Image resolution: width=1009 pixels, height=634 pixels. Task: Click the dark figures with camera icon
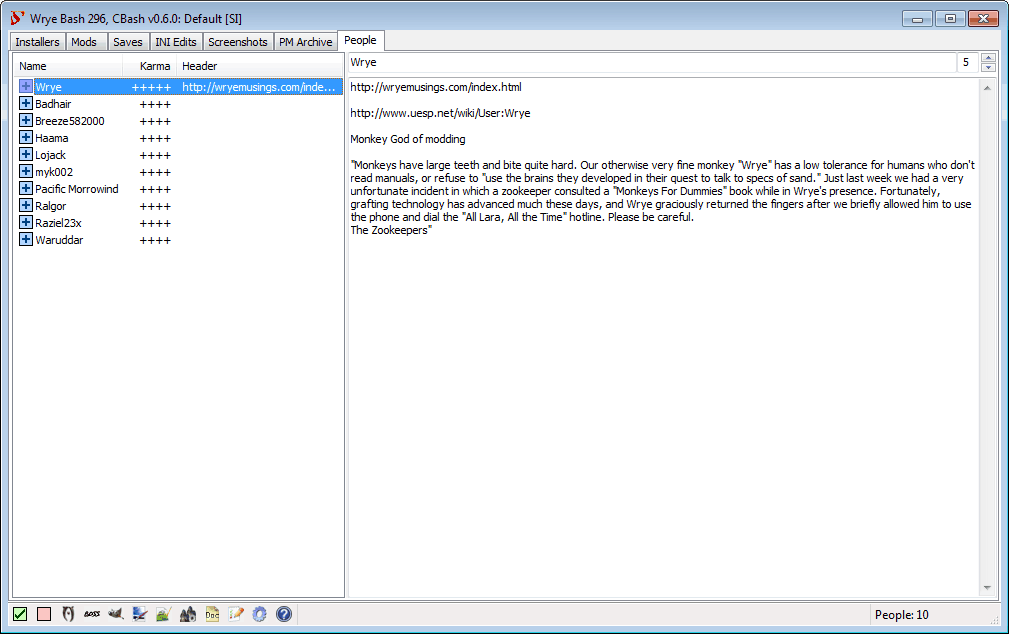click(187, 614)
